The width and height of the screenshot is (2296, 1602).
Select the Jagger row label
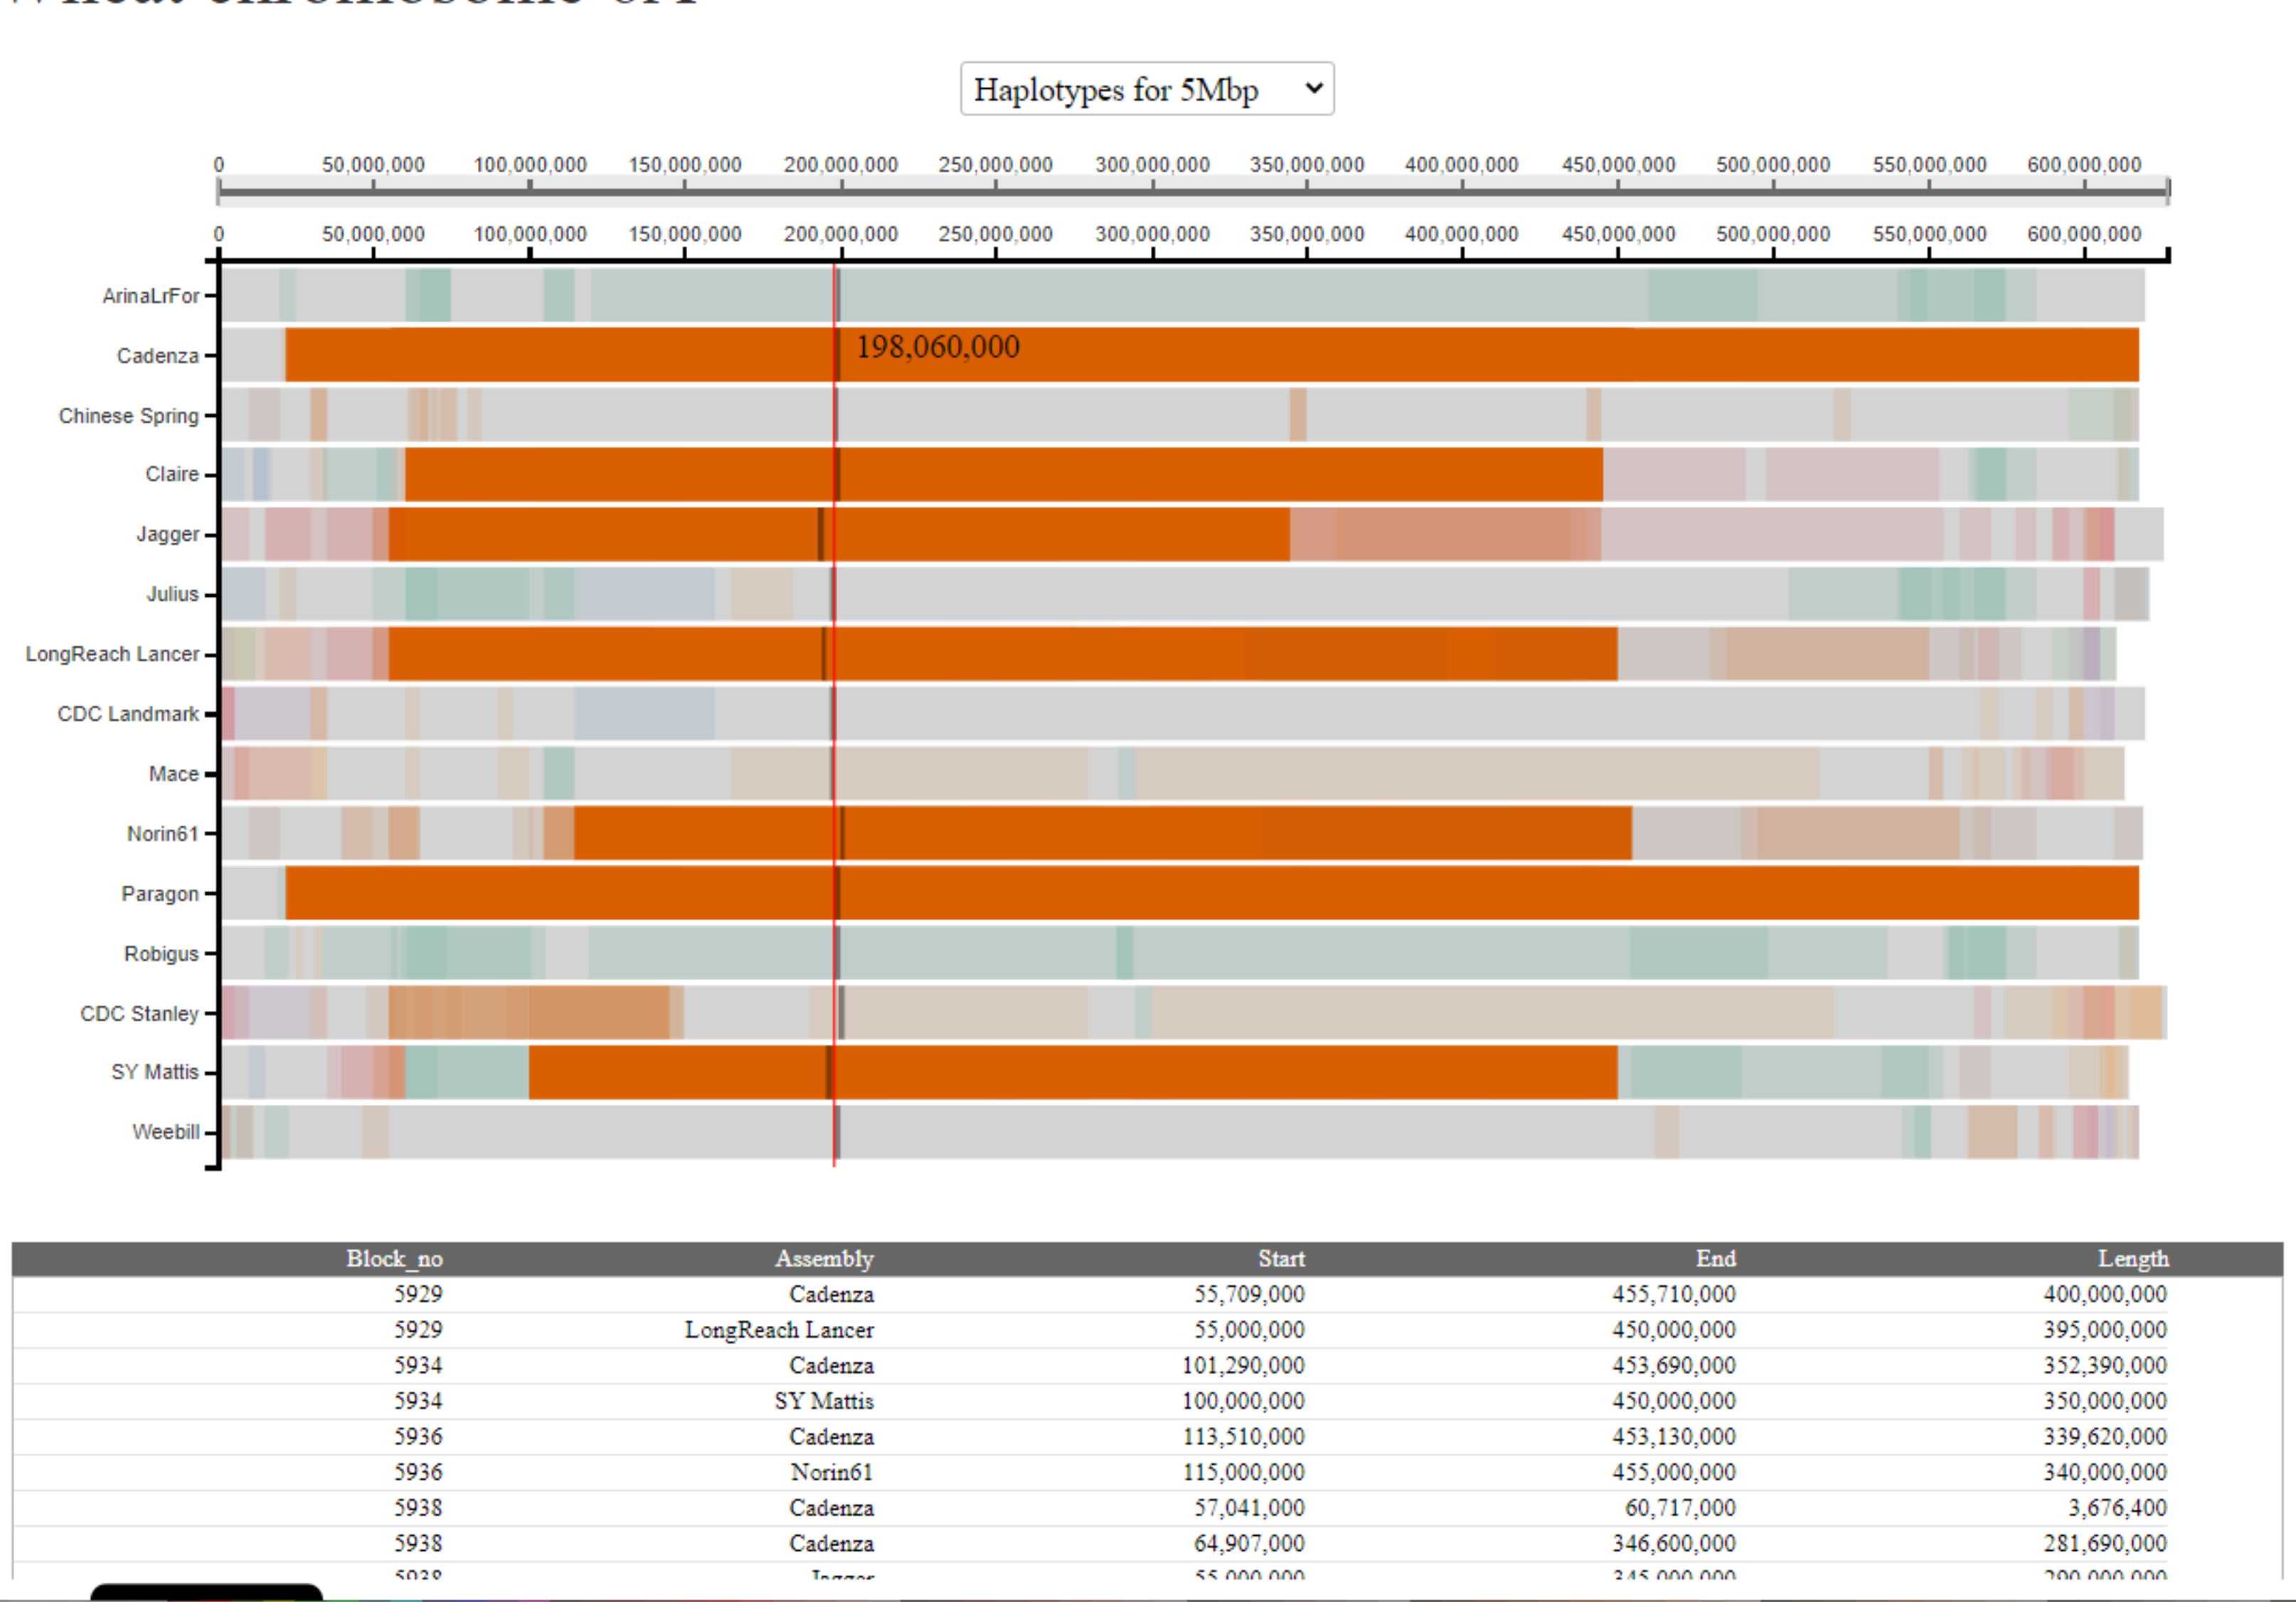pos(168,534)
